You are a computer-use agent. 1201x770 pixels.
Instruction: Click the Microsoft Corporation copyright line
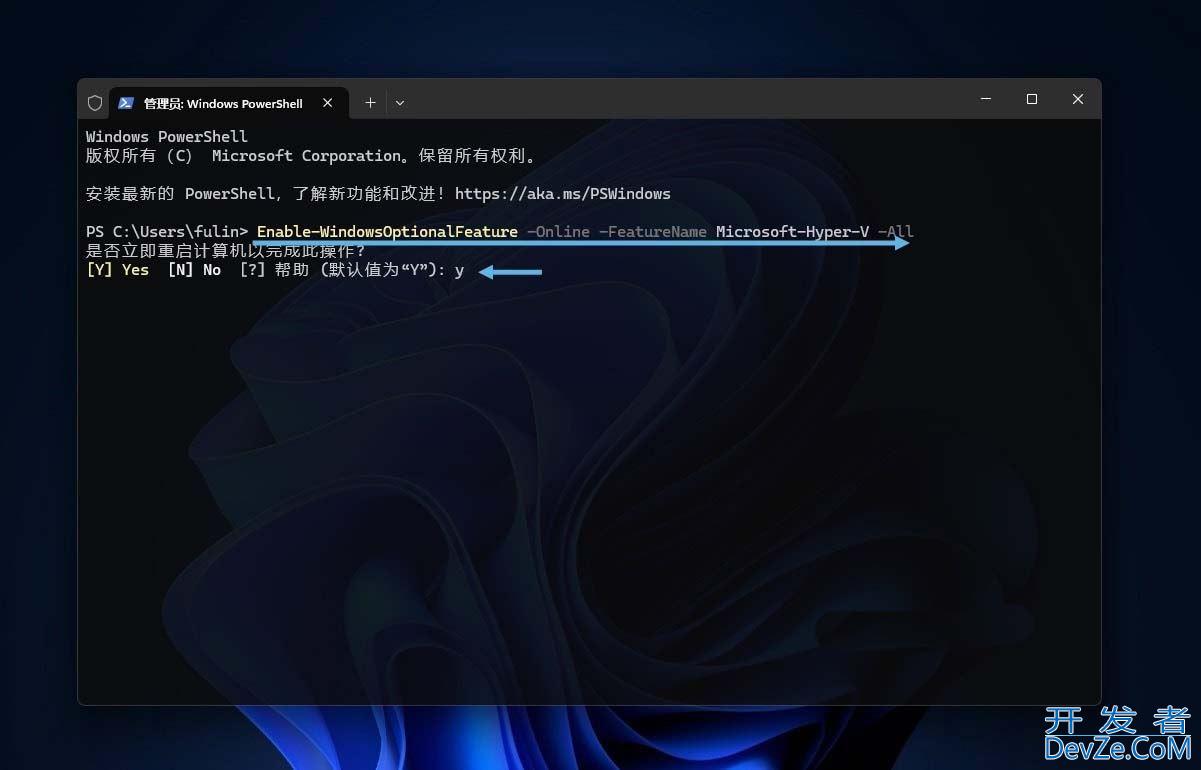point(312,156)
